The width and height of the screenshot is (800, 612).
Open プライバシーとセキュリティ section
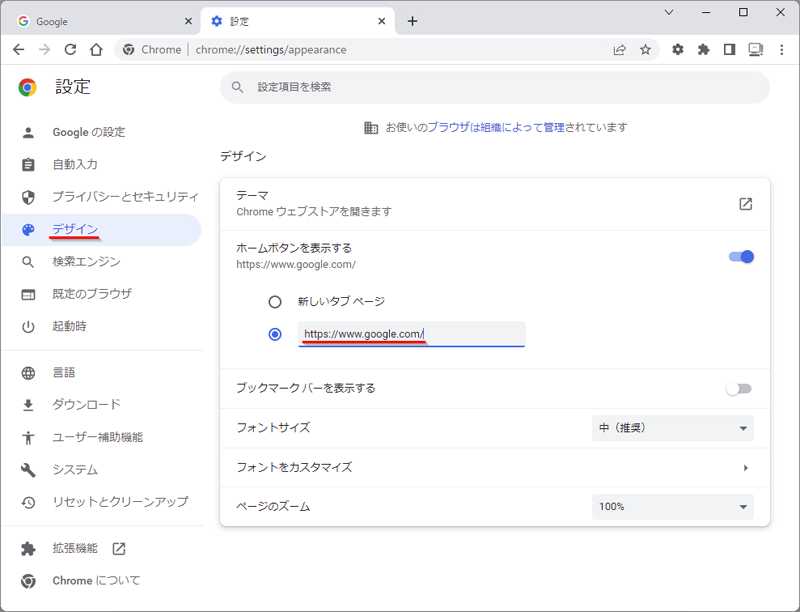125,197
